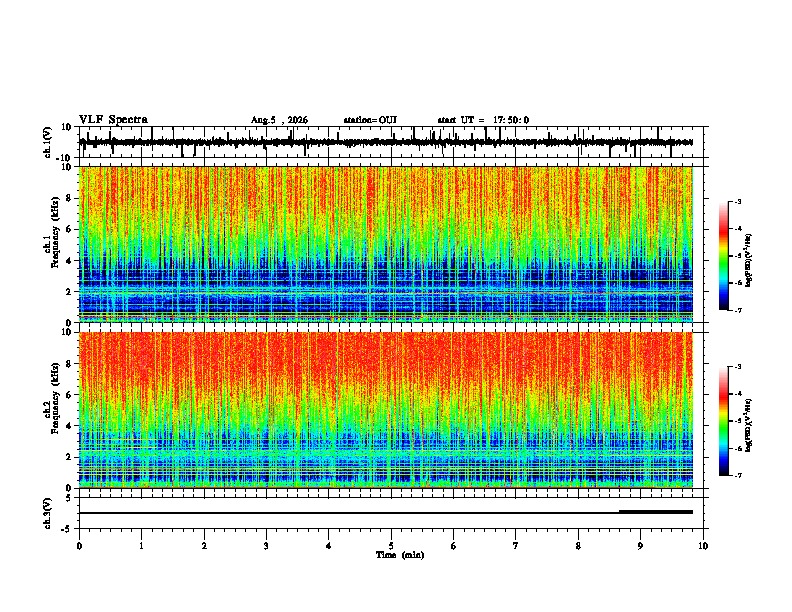
Task: Click time axis tick label "5"
Action: click(391, 546)
